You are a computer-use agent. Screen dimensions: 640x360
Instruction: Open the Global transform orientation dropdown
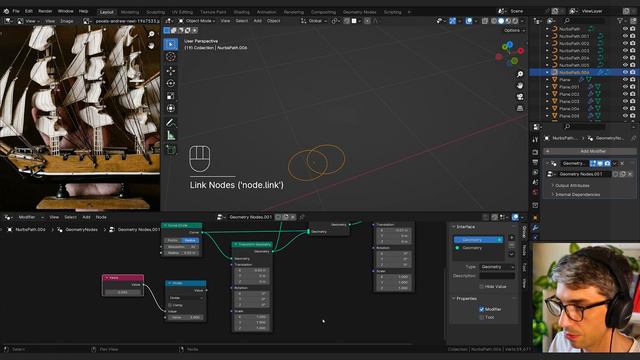314,21
